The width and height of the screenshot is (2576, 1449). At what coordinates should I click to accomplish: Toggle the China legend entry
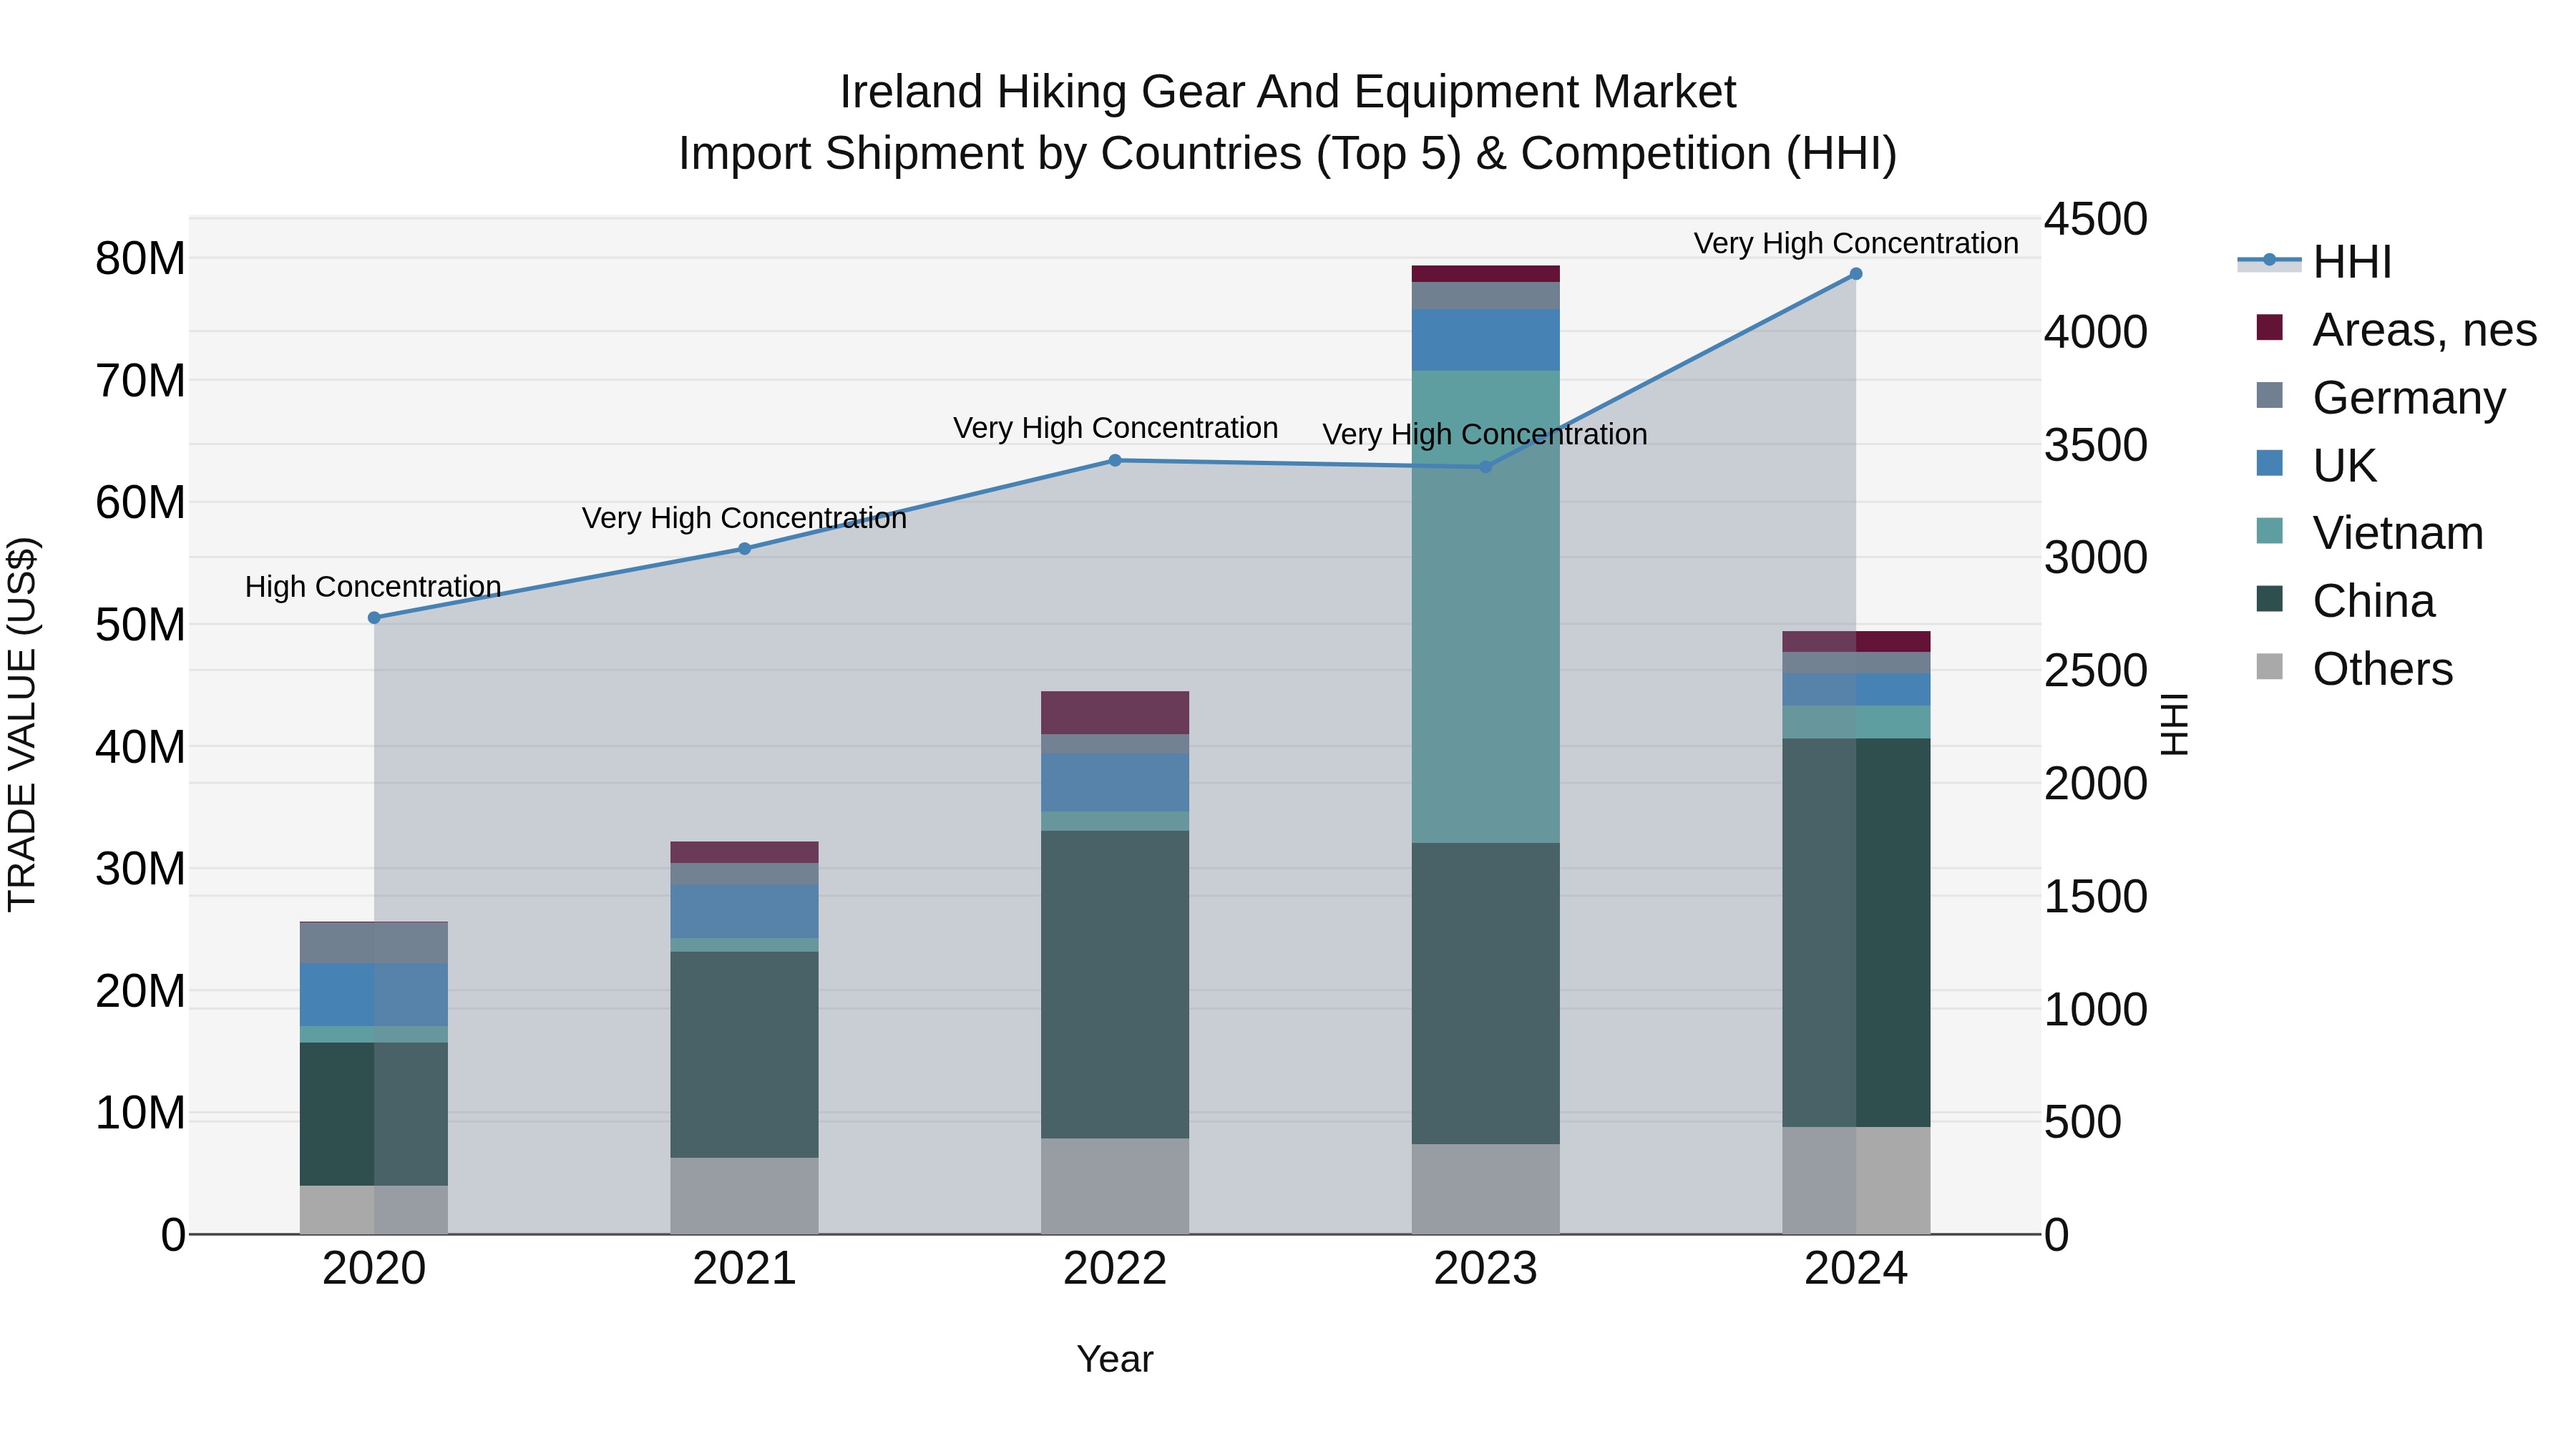(2346, 601)
